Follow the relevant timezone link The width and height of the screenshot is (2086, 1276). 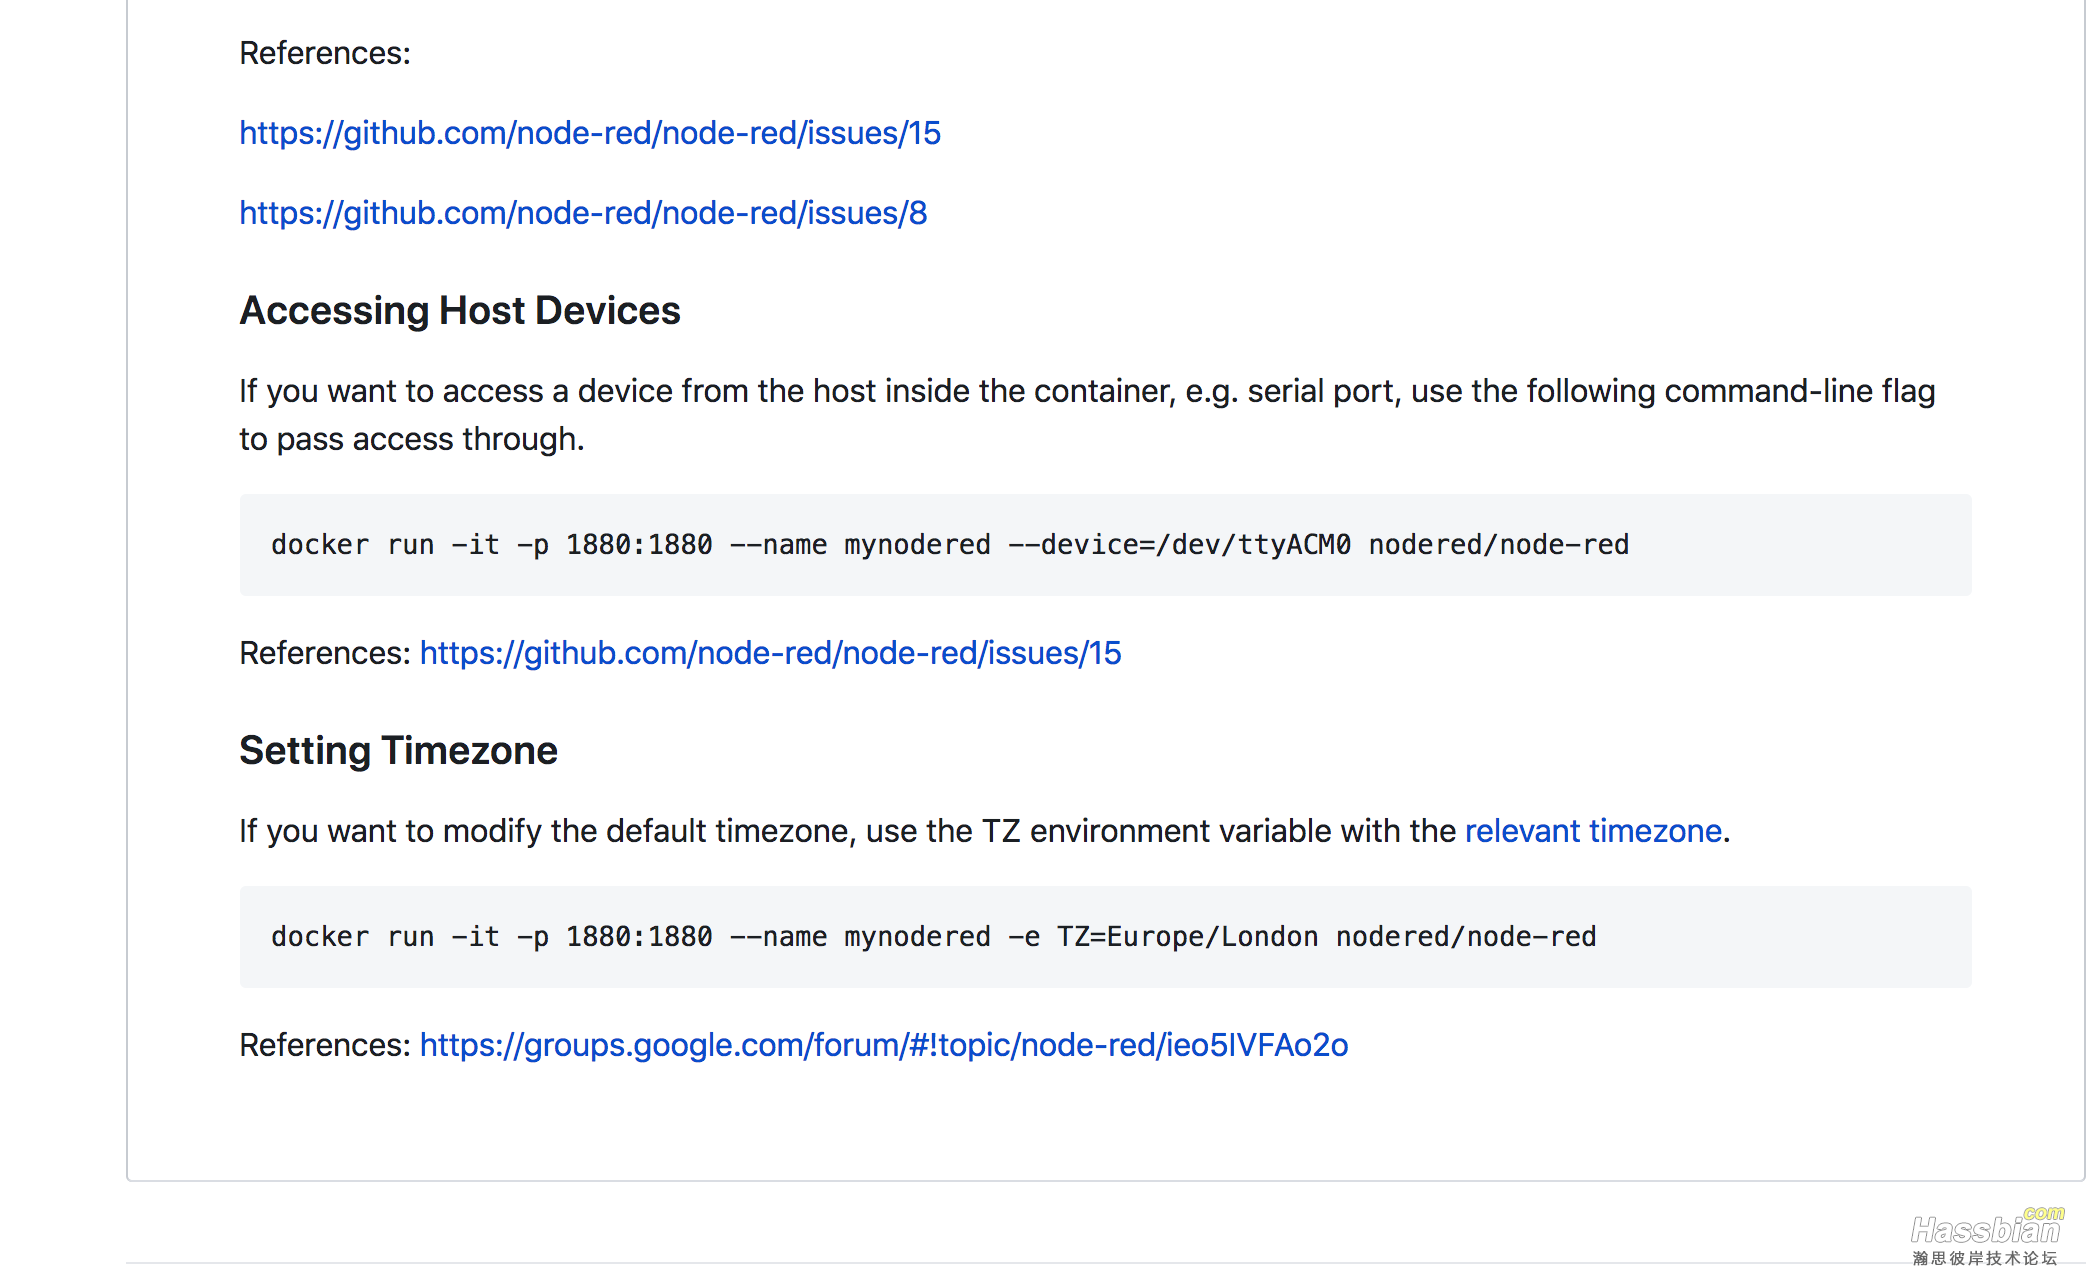[1593, 831]
